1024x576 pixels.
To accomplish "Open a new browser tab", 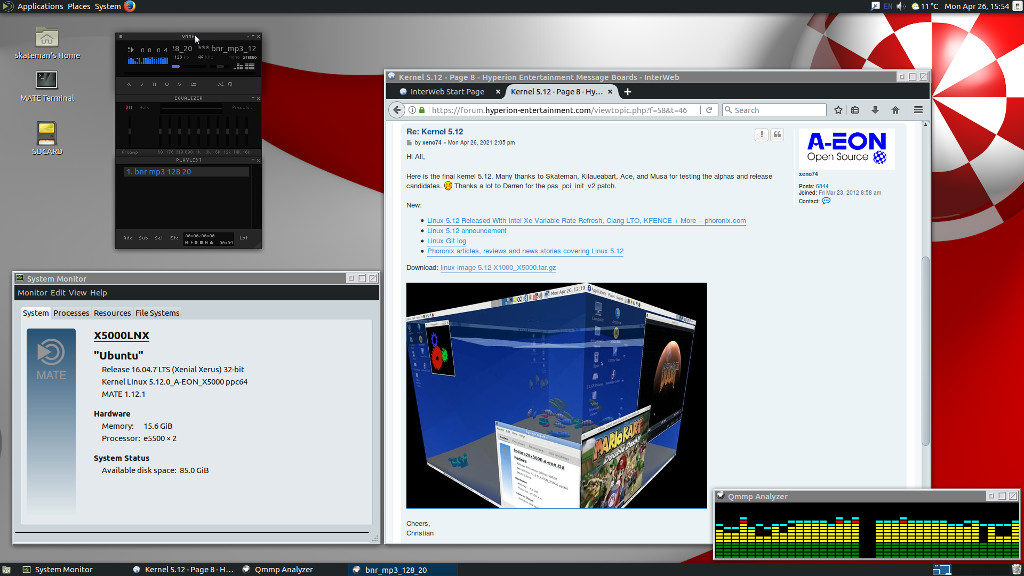I will [628, 91].
